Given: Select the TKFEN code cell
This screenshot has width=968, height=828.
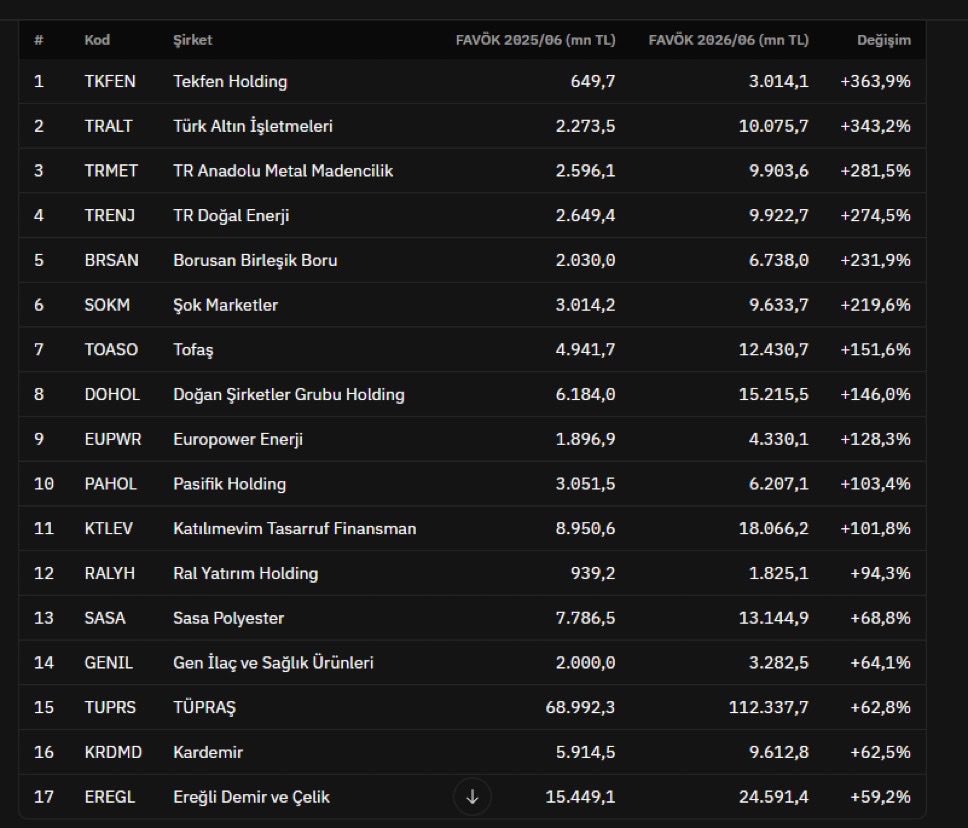Looking at the screenshot, I should 110,82.
